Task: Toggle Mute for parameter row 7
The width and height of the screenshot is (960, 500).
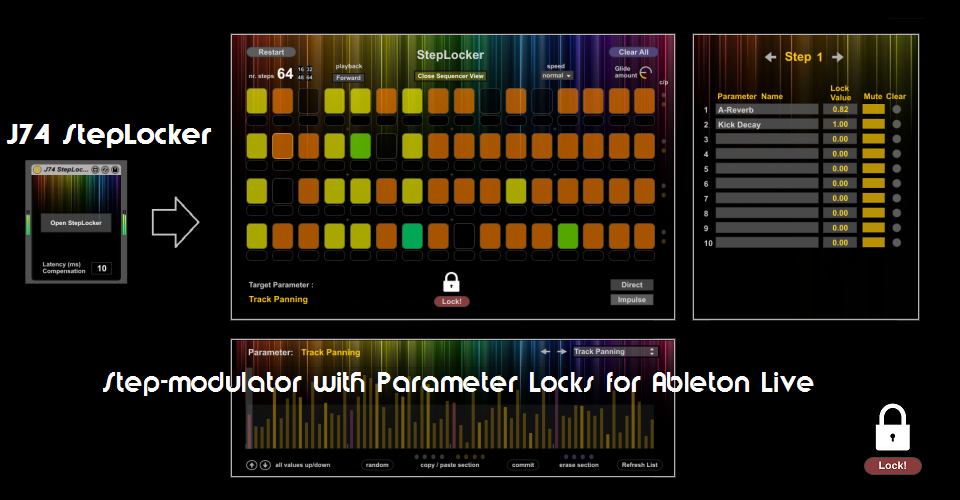Action: click(874, 198)
